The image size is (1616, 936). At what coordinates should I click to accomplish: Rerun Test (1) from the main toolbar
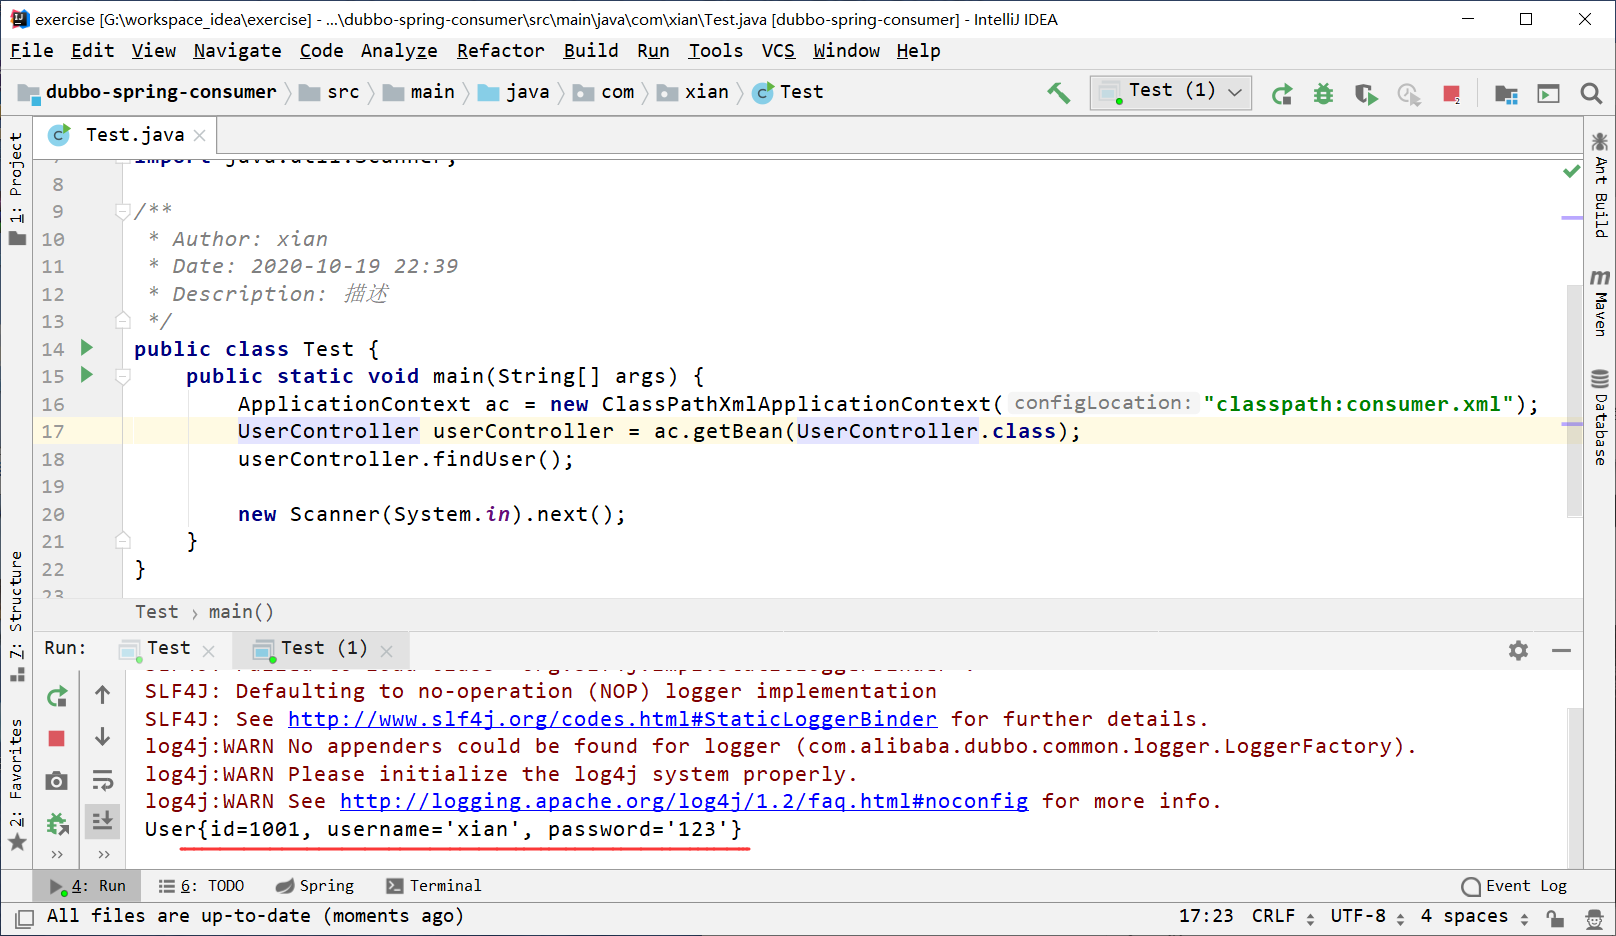[x=1281, y=94]
